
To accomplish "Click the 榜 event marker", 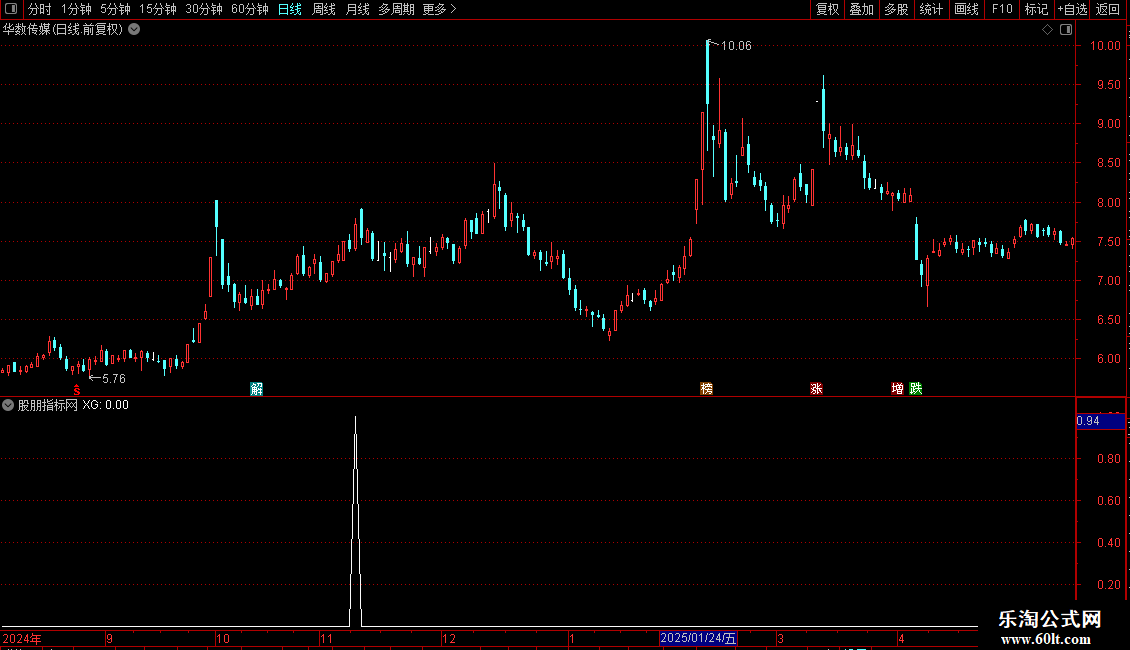I will click(707, 389).
